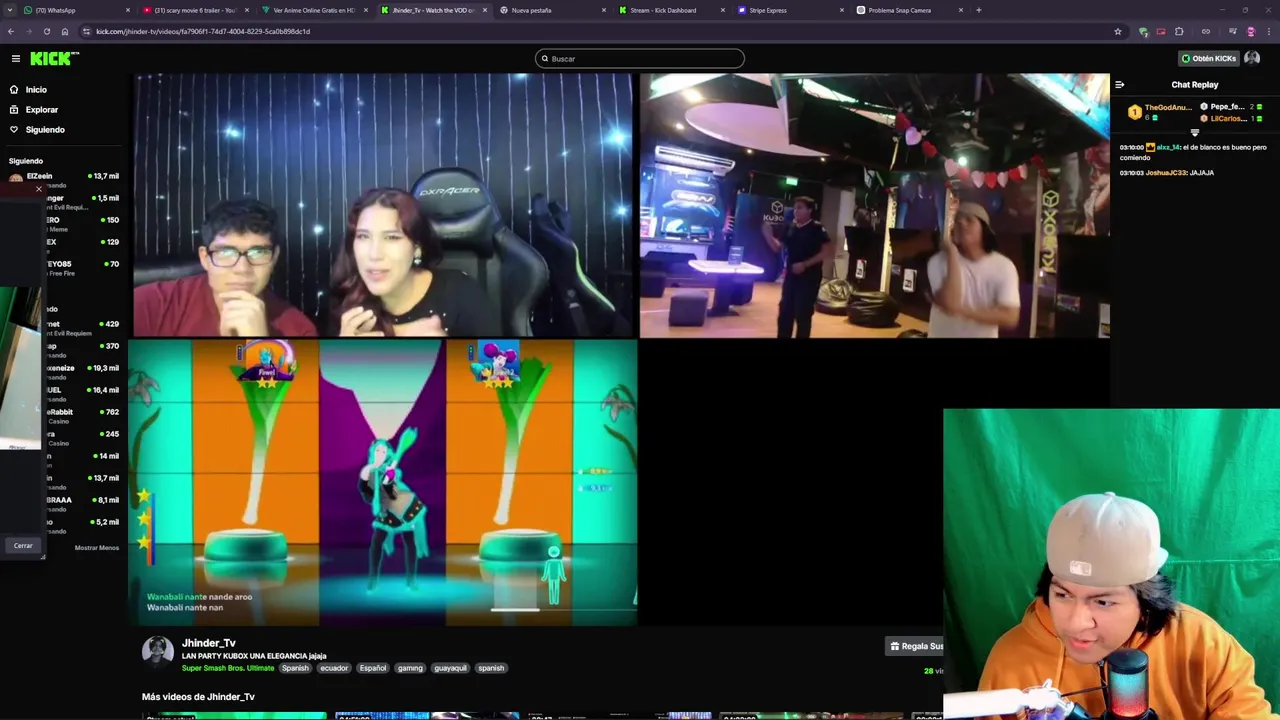Image resolution: width=1280 pixels, height=720 pixels.
Task: Go to Inicio in the sidebar
Action: click(x=36, y=90)
